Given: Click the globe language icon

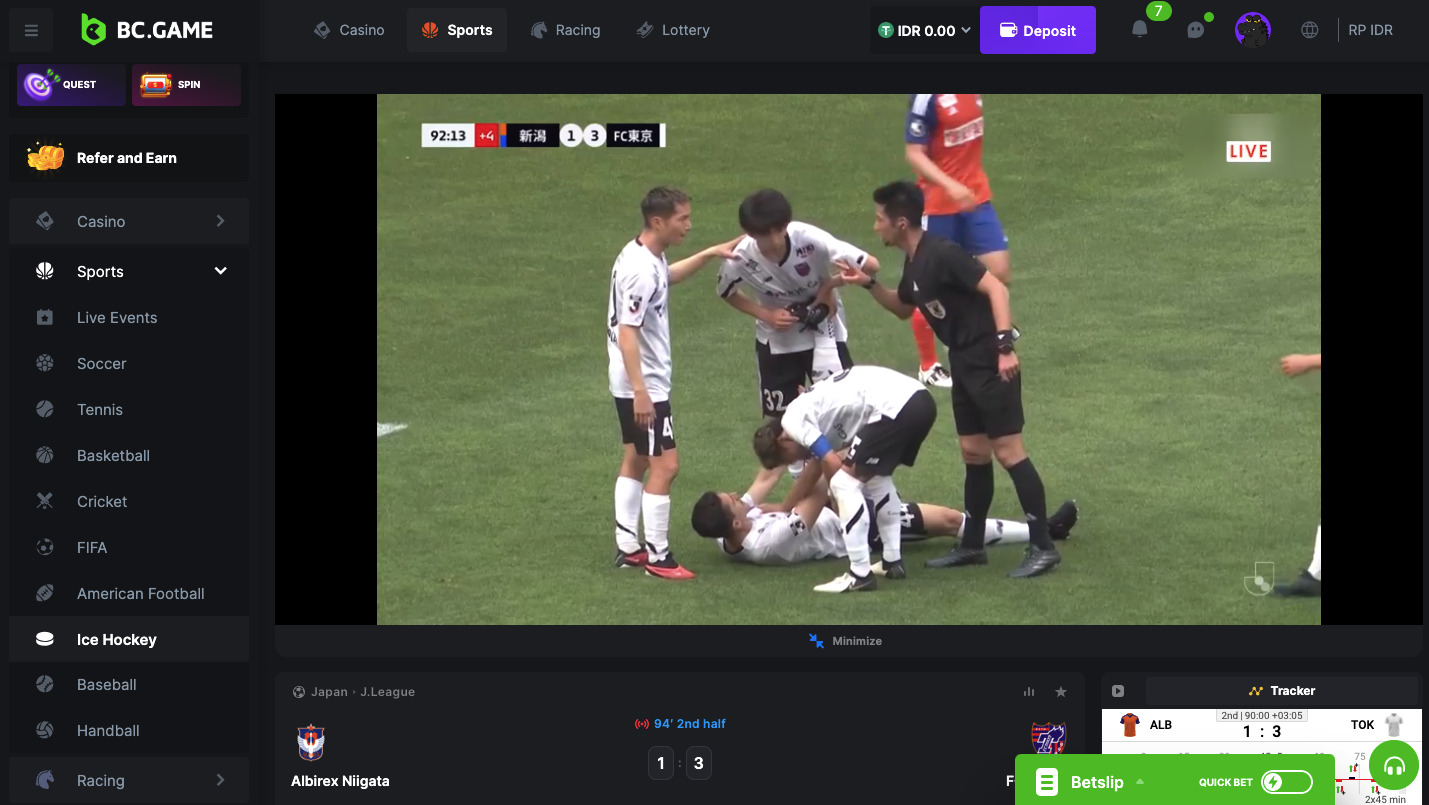Looking at the screenshot, I should coord(1309,30).
